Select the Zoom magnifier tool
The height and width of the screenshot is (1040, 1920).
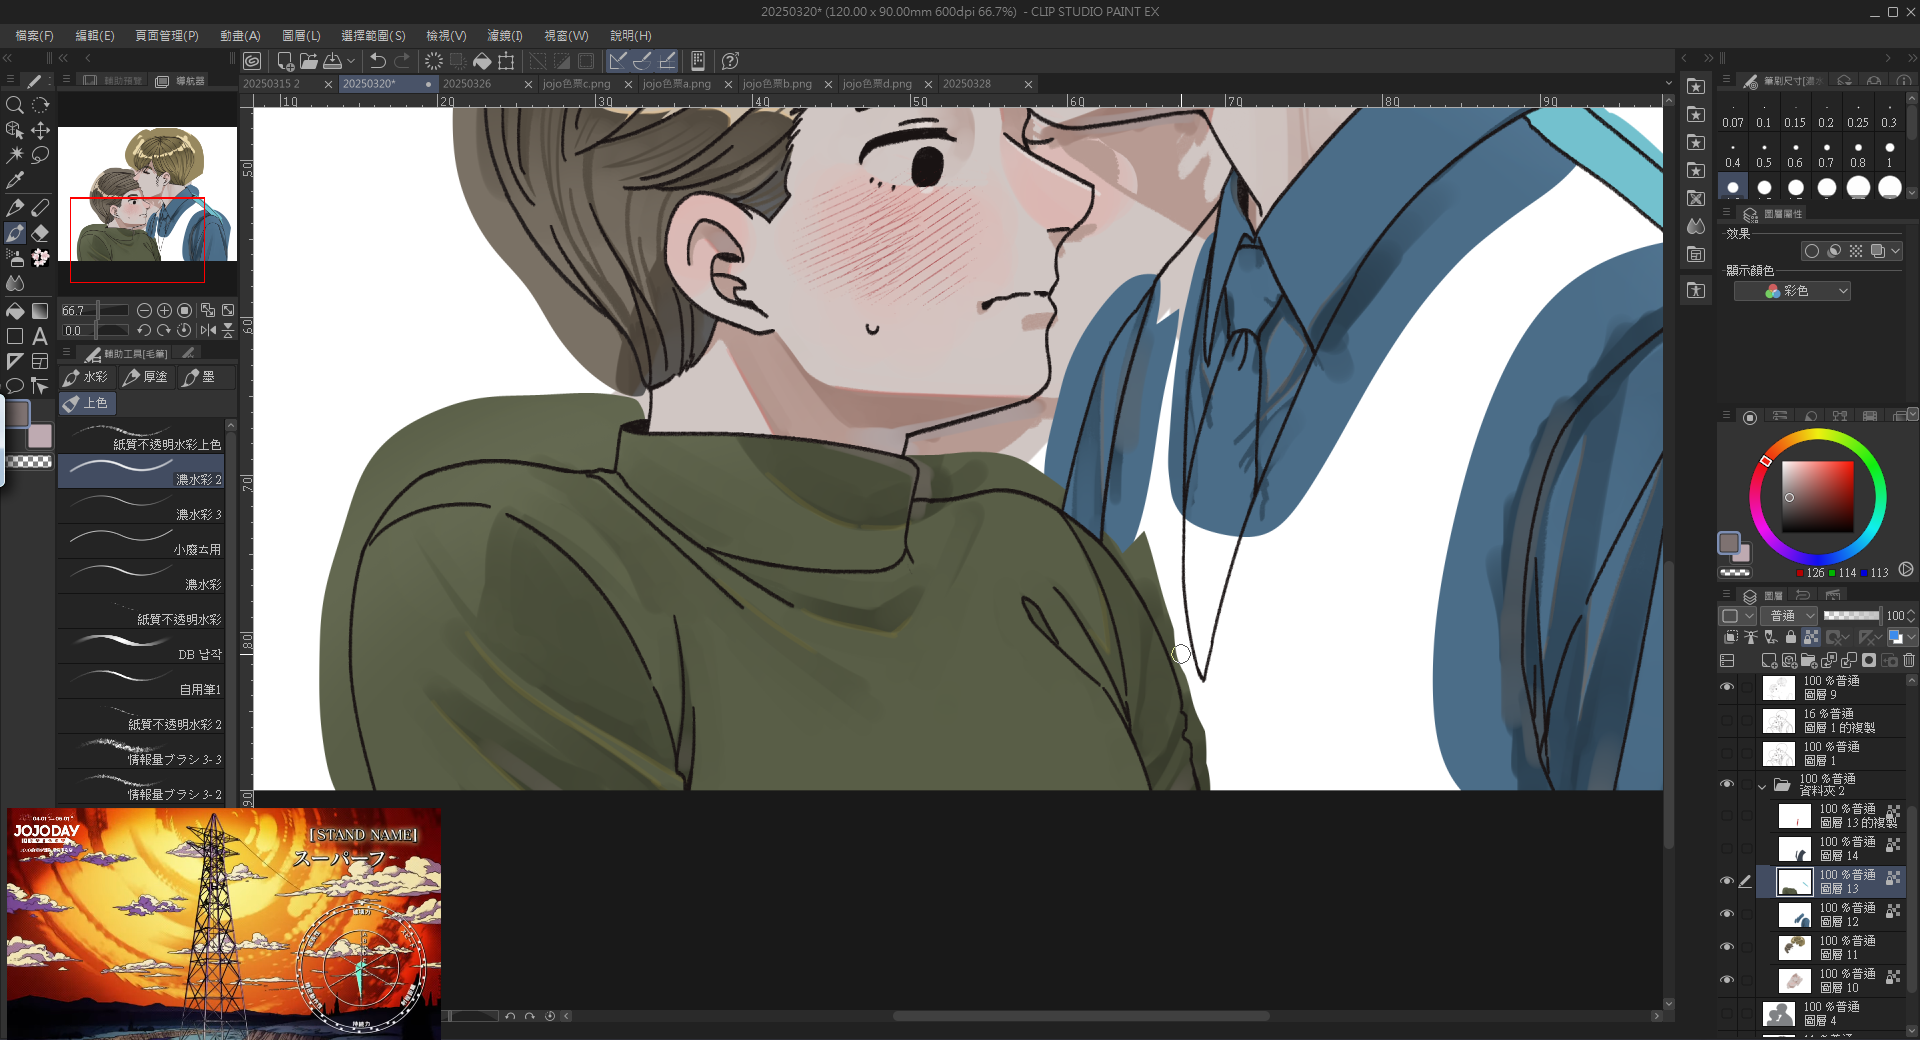(x=15, y=105)
